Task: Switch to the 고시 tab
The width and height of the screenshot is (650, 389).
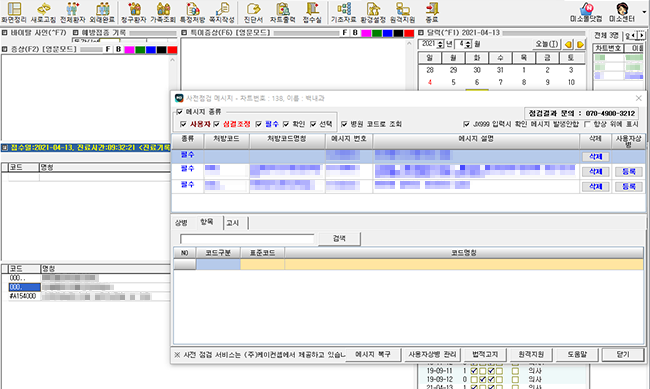Action: click(233, 223)
